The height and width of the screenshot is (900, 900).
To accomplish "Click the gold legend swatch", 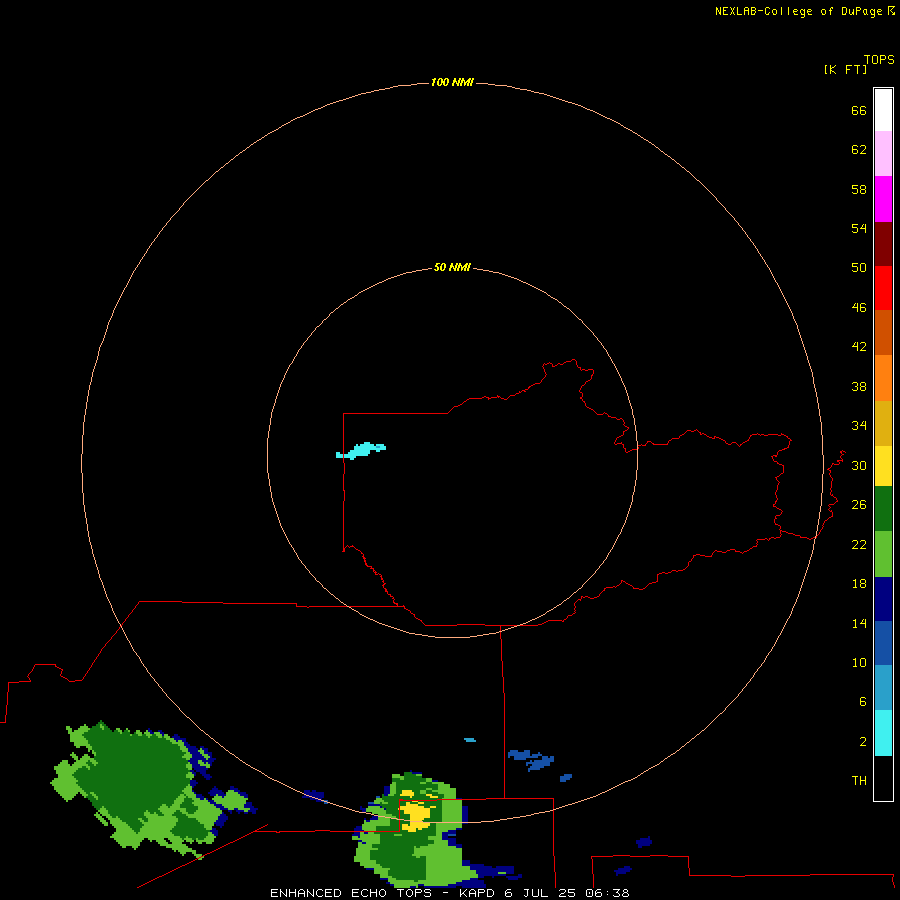I will tap(883, 423).
